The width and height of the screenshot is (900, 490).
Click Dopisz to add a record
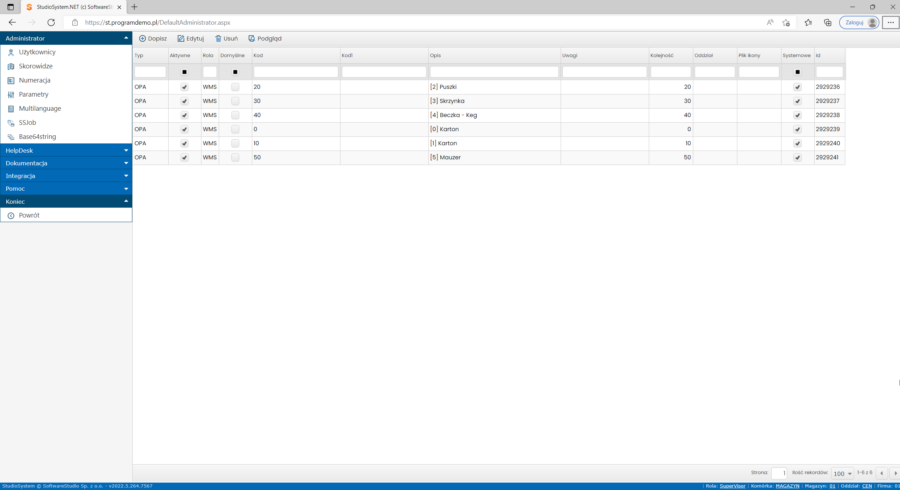(153, 38)
